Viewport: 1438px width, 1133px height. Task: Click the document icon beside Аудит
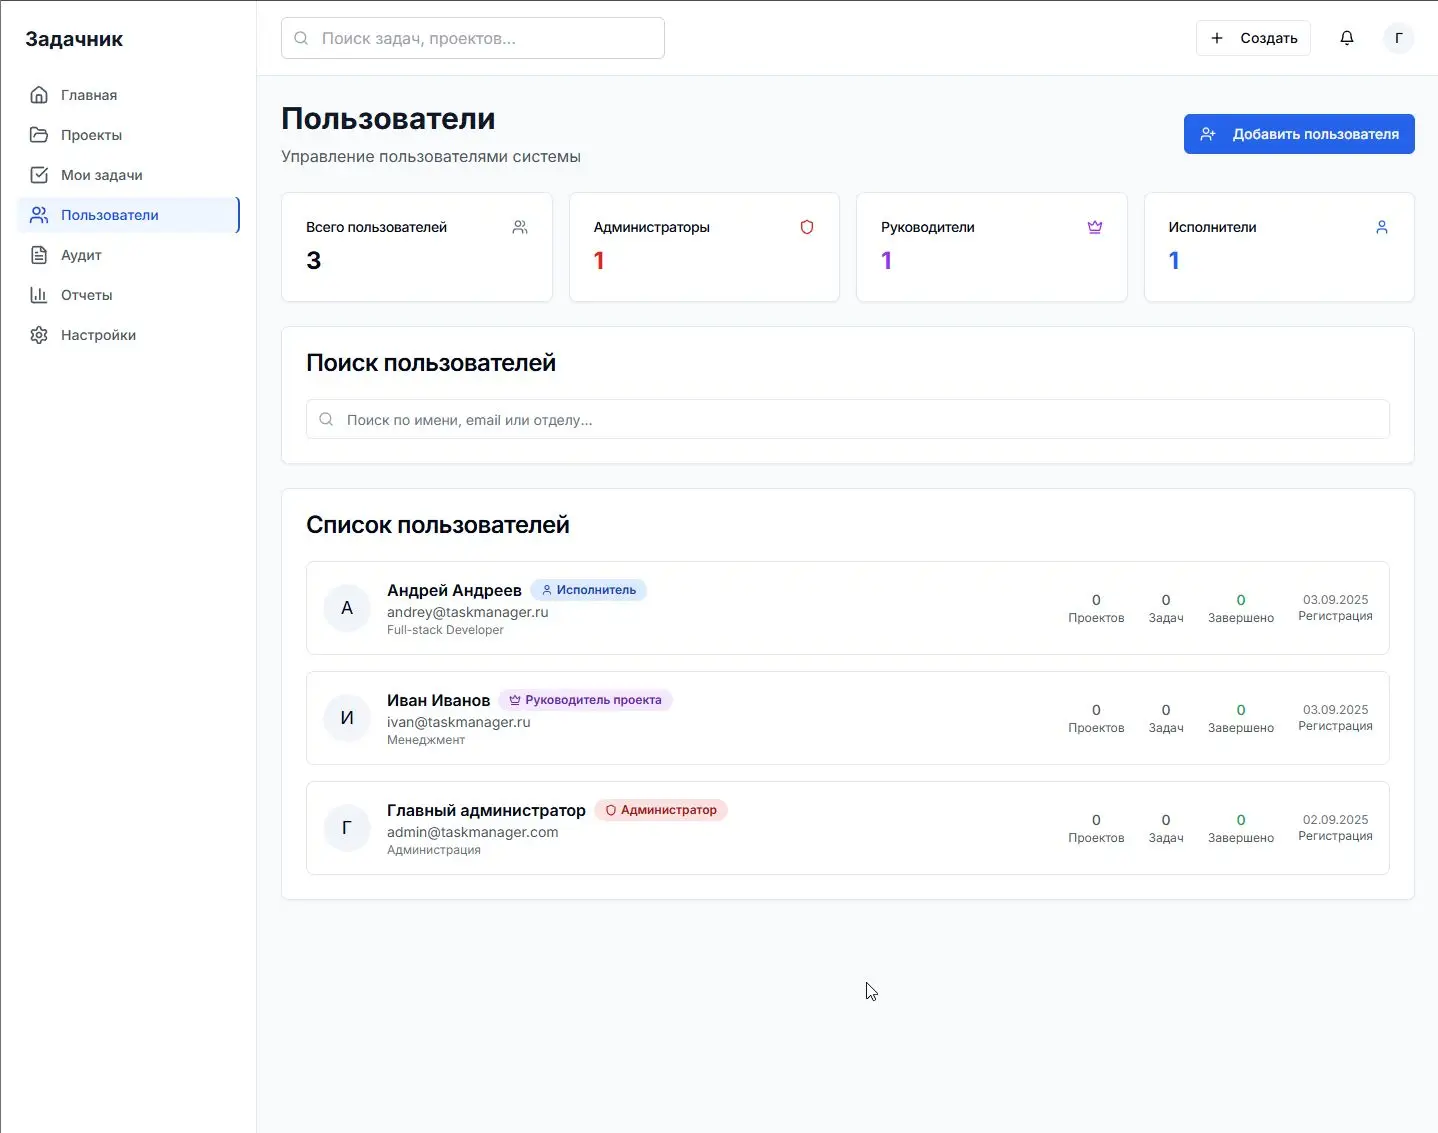(x=38, y=255)
